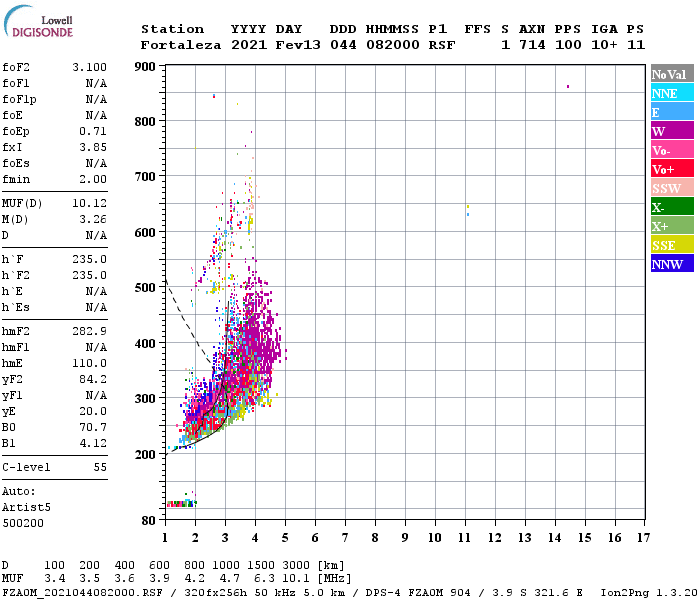This screenshot has height=600, width=700.
Task: Click the yE value 20.0
Action: coord(93,412)
